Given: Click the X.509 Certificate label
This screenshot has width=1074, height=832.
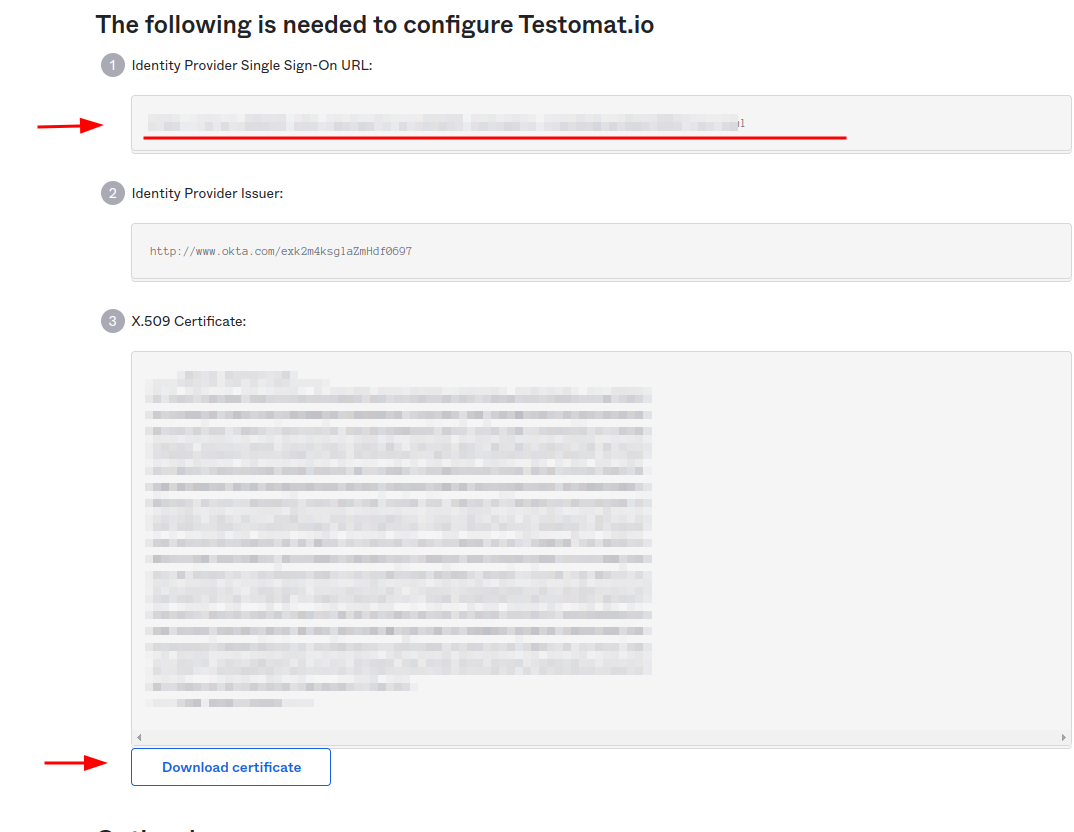Looking at the screenshot, I should [x=188, y=321].
